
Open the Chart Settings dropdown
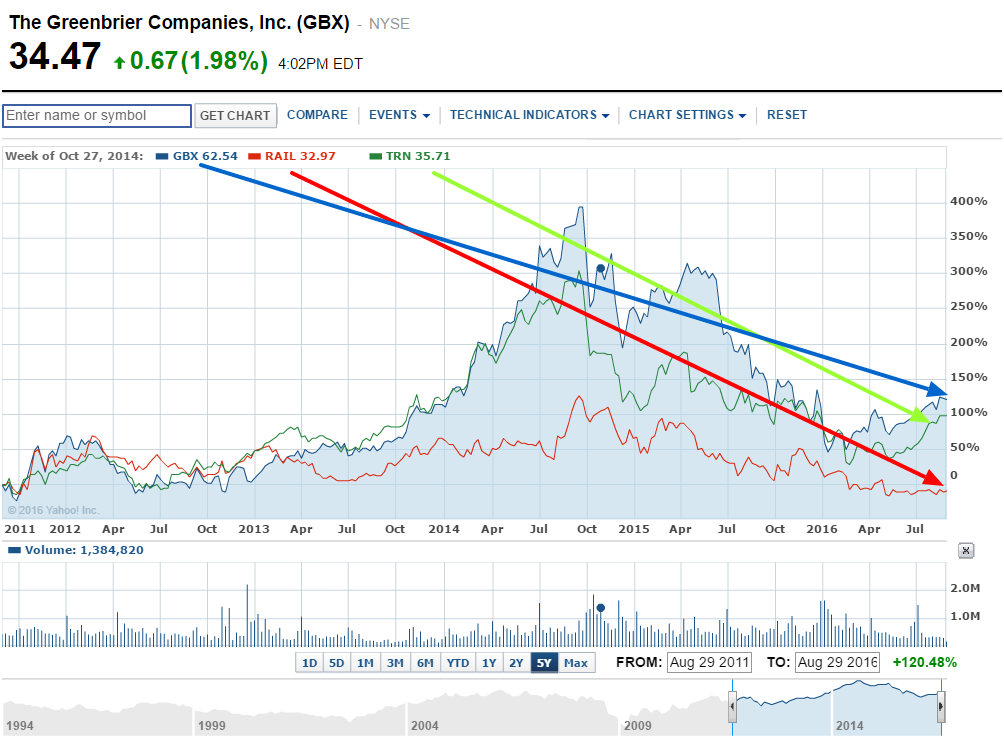tap(687, 115)
